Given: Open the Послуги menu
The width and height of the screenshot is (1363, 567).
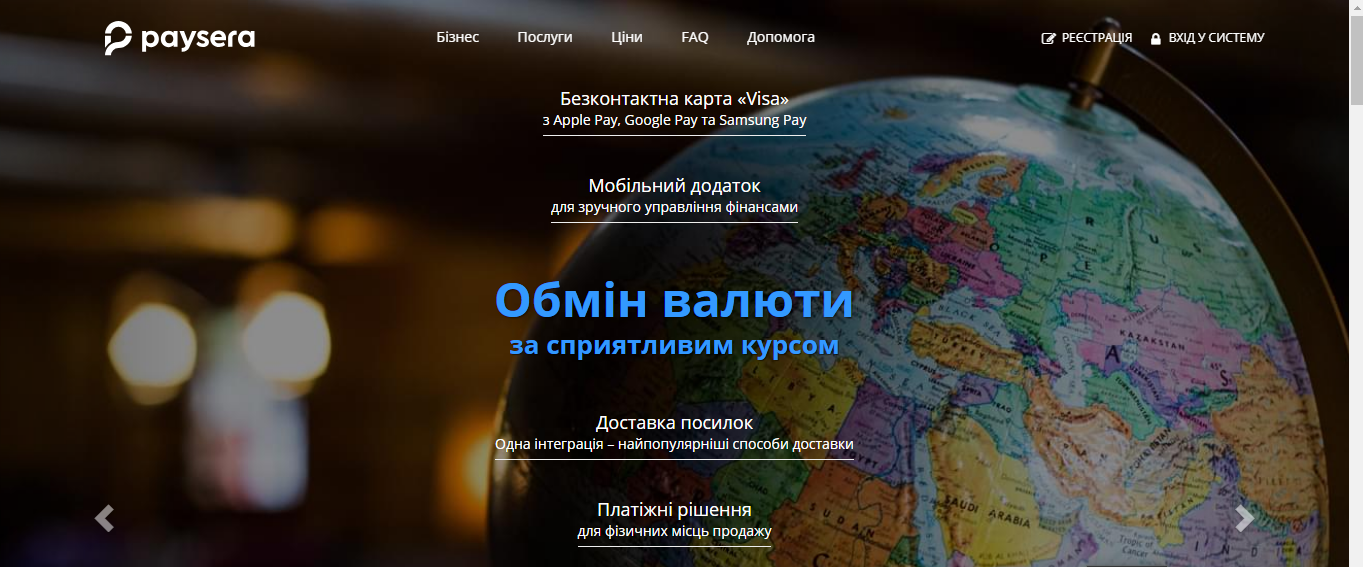Looking at the screenshot, I should pos(545,37).
